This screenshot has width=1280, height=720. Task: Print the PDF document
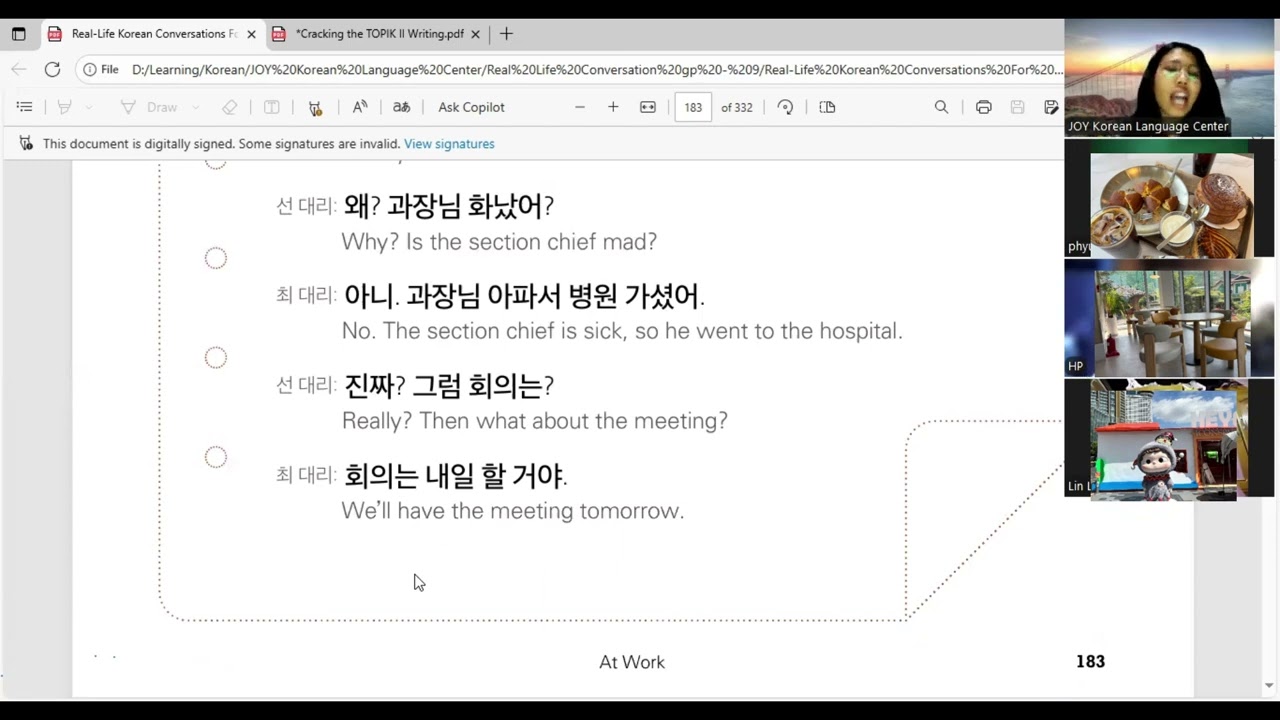[x=984, y=107]
